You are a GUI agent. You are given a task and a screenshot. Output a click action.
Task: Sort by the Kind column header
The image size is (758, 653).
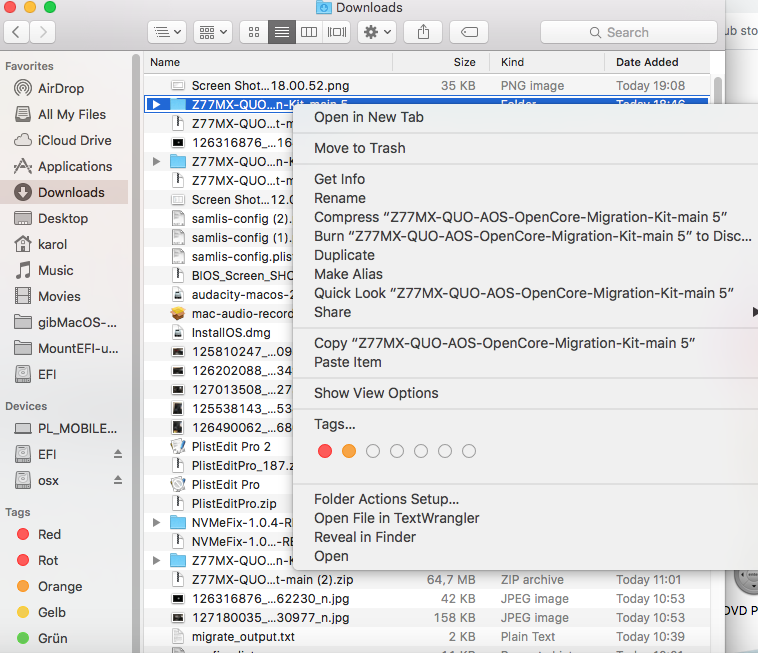[x=547, y=62]
